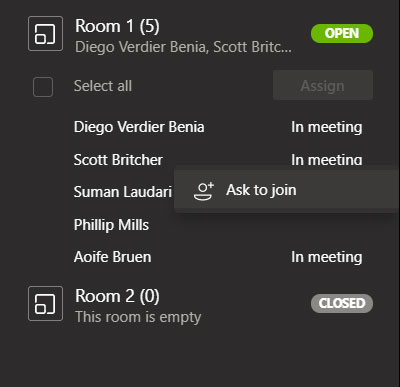Viewport: 400px width, 387px height.
Task: Click Aoife Bruen's In meeting status
Action: pos(327,257)
